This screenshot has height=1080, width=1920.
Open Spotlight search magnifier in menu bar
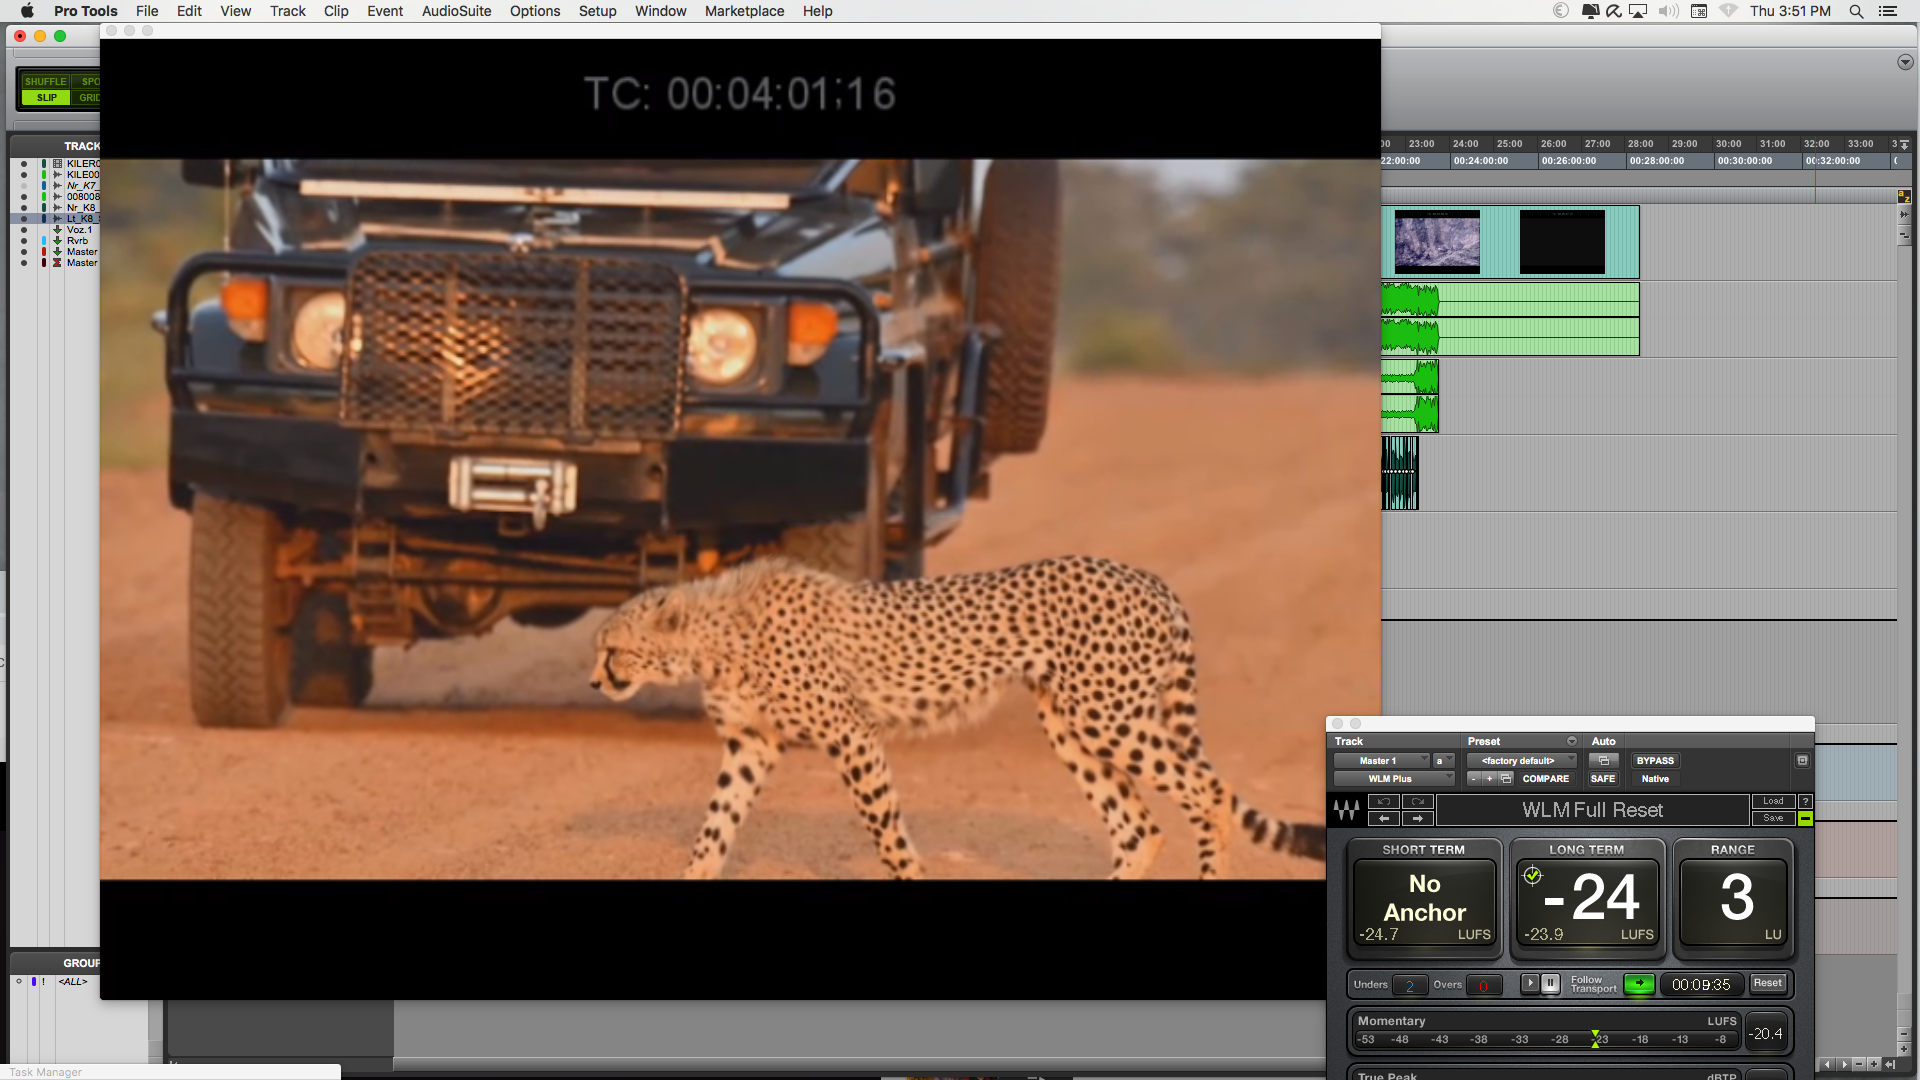coord(1856,11)
